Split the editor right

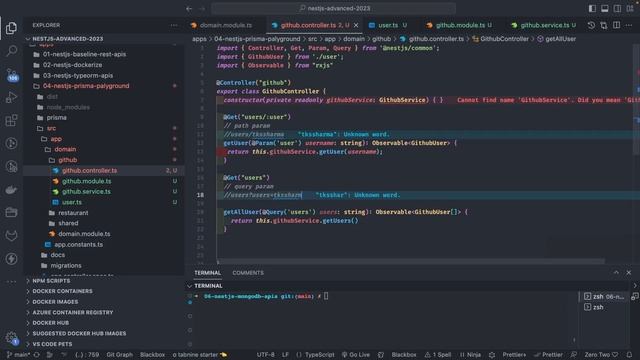(616, 25)
